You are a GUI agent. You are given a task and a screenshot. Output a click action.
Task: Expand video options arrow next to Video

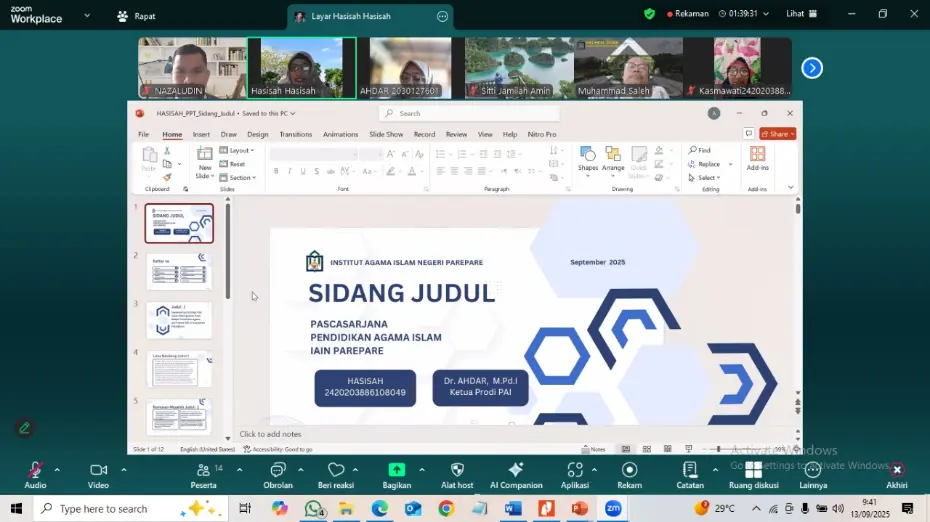[x=123, y=470]
